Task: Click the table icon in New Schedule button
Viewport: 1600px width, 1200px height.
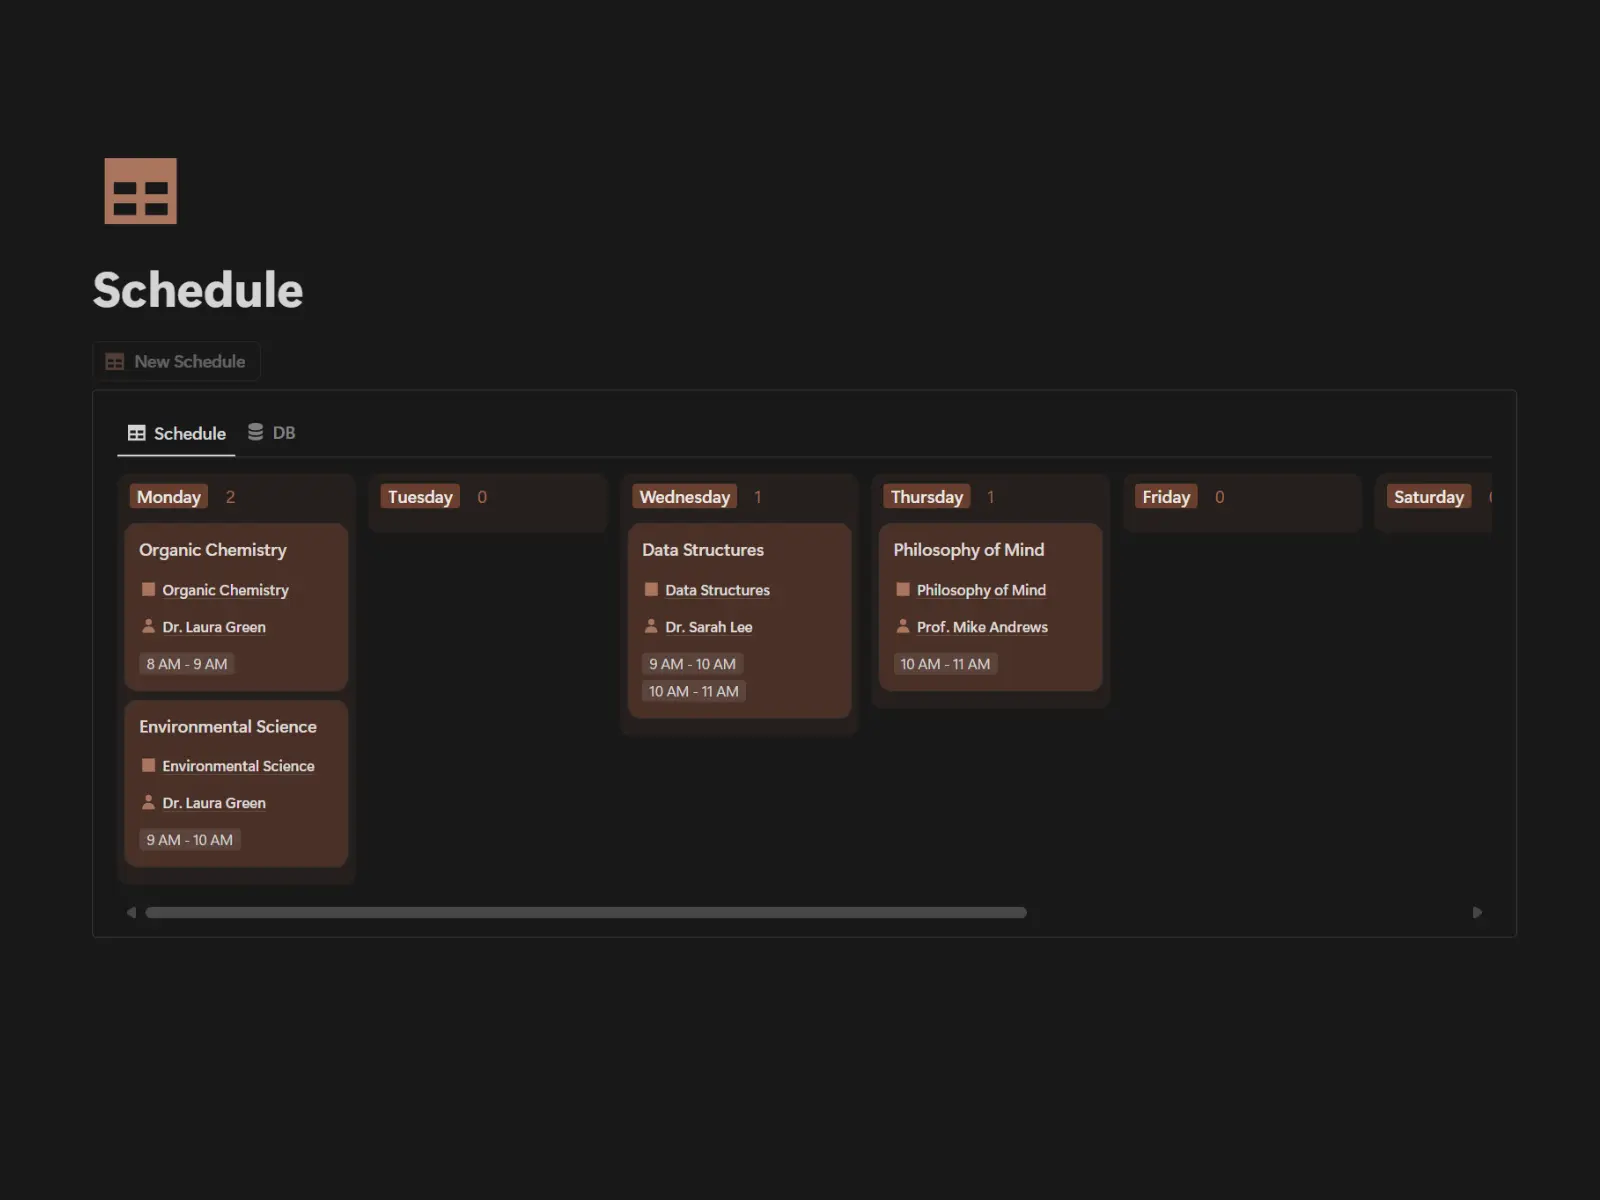Action: click(x=115, y=362)
